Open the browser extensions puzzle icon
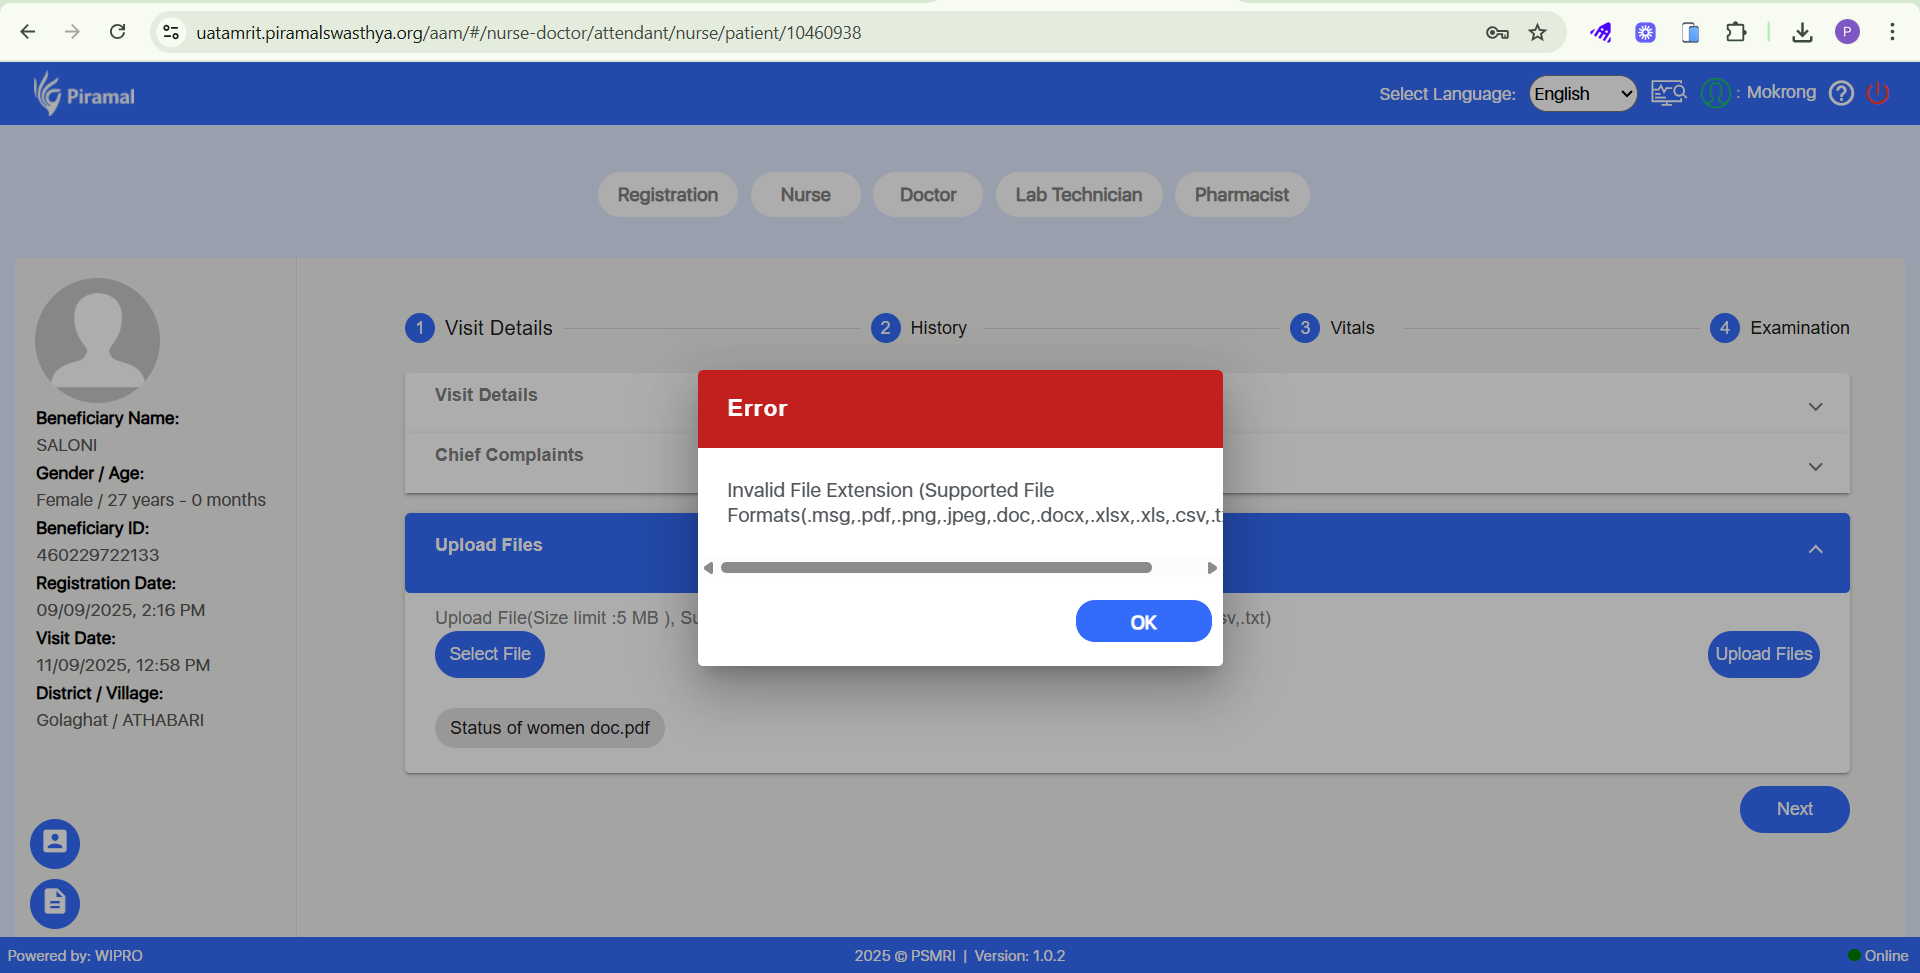 click(1736, 33)
